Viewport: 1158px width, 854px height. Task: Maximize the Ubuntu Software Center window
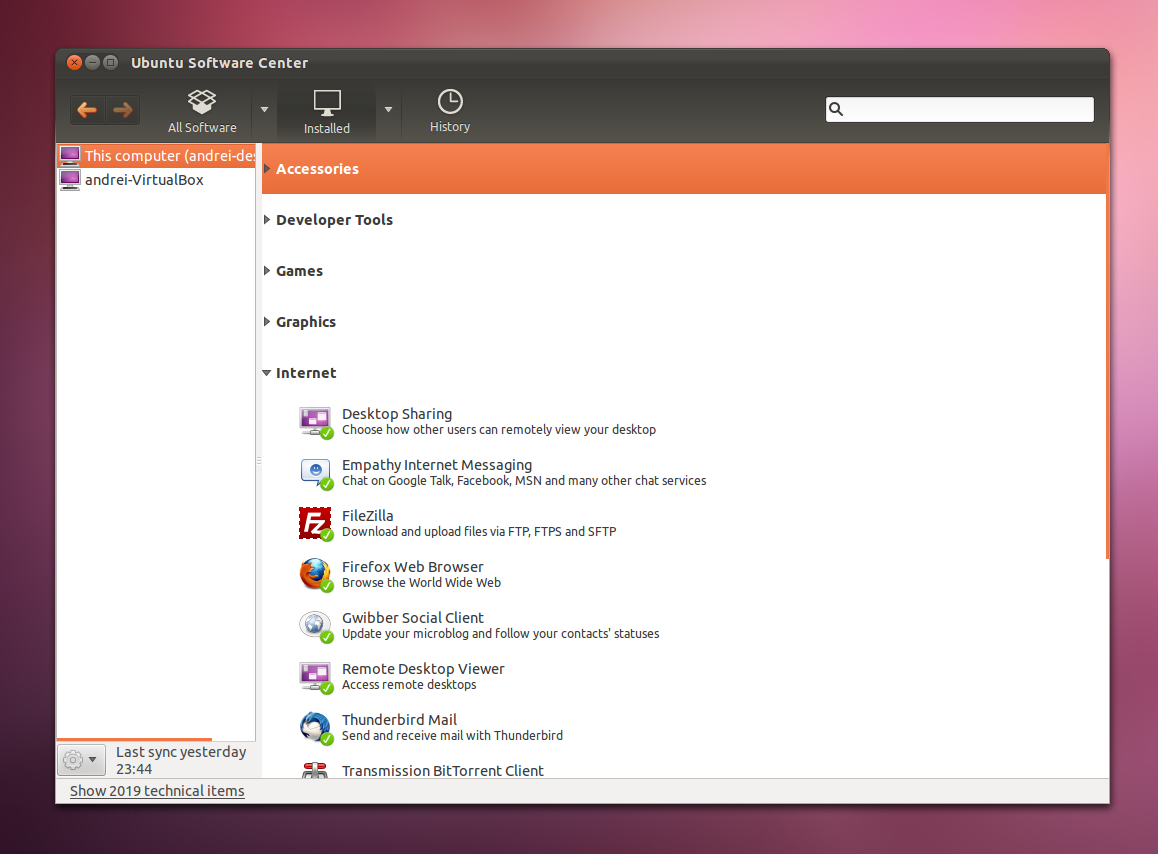pos(110,63)
